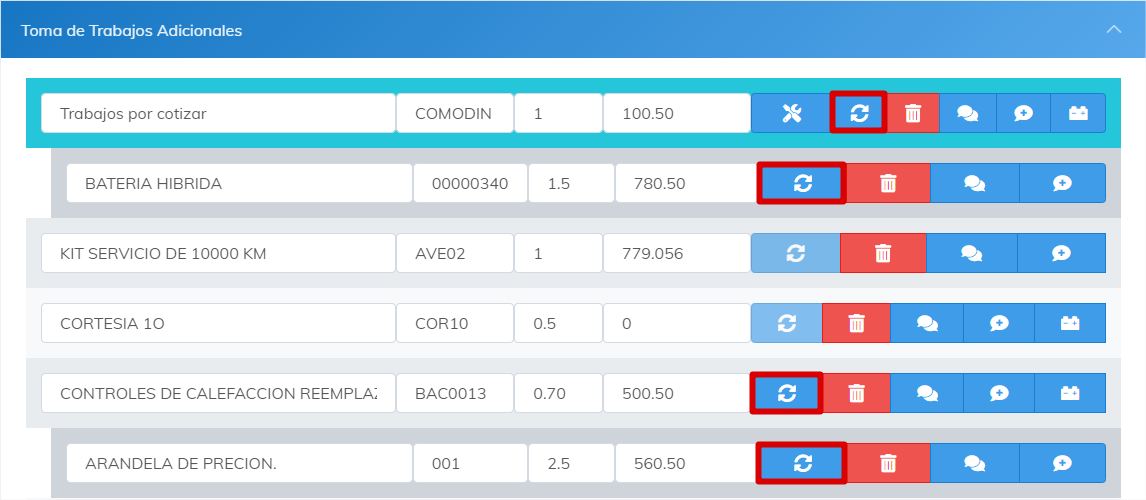This screenshot has height=500, width=1146.
Task: Open comments for Trabajos por cotizar
Action: click(968, 114)
